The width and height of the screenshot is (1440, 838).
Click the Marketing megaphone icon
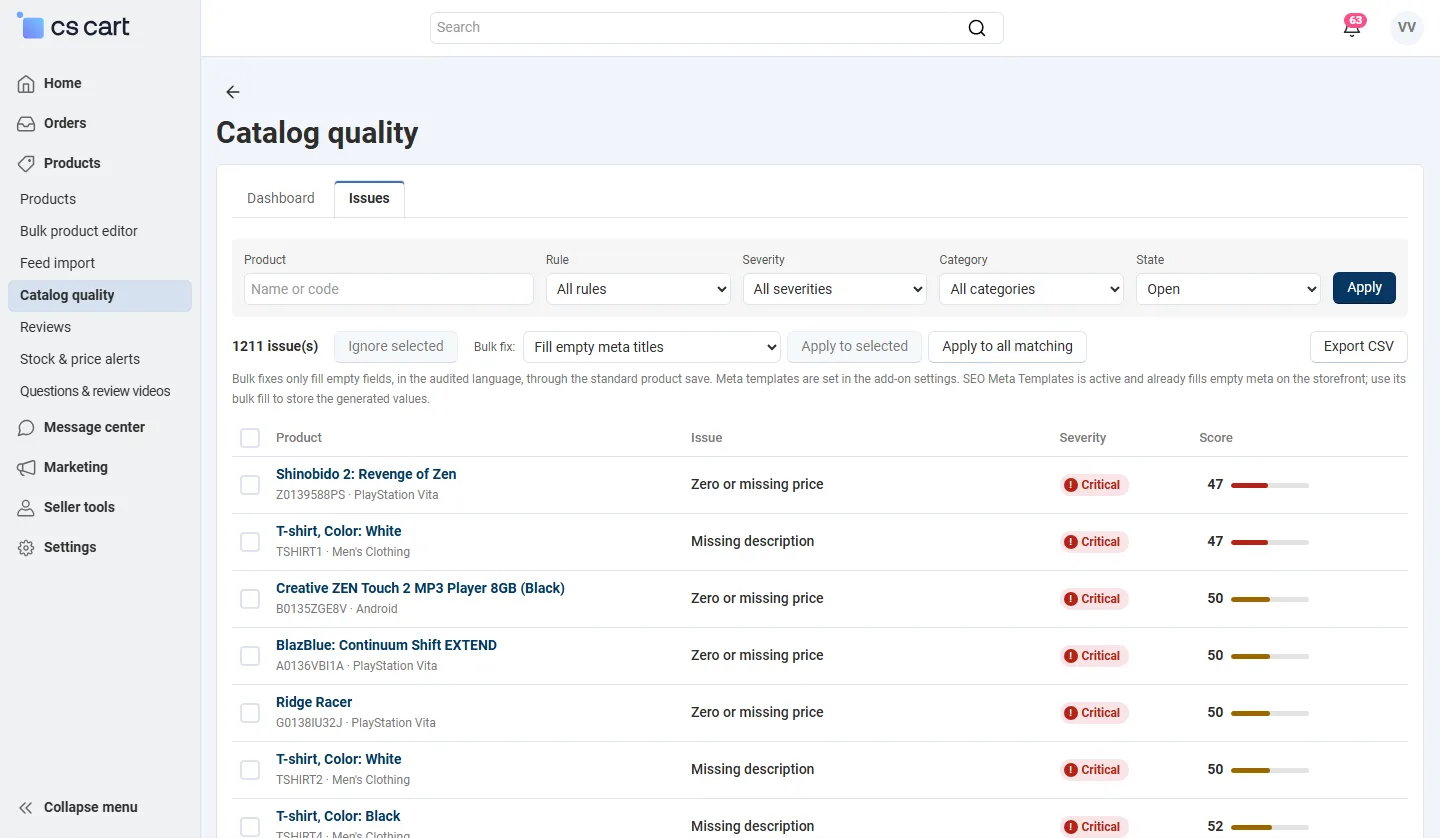(x=26, y=468)
